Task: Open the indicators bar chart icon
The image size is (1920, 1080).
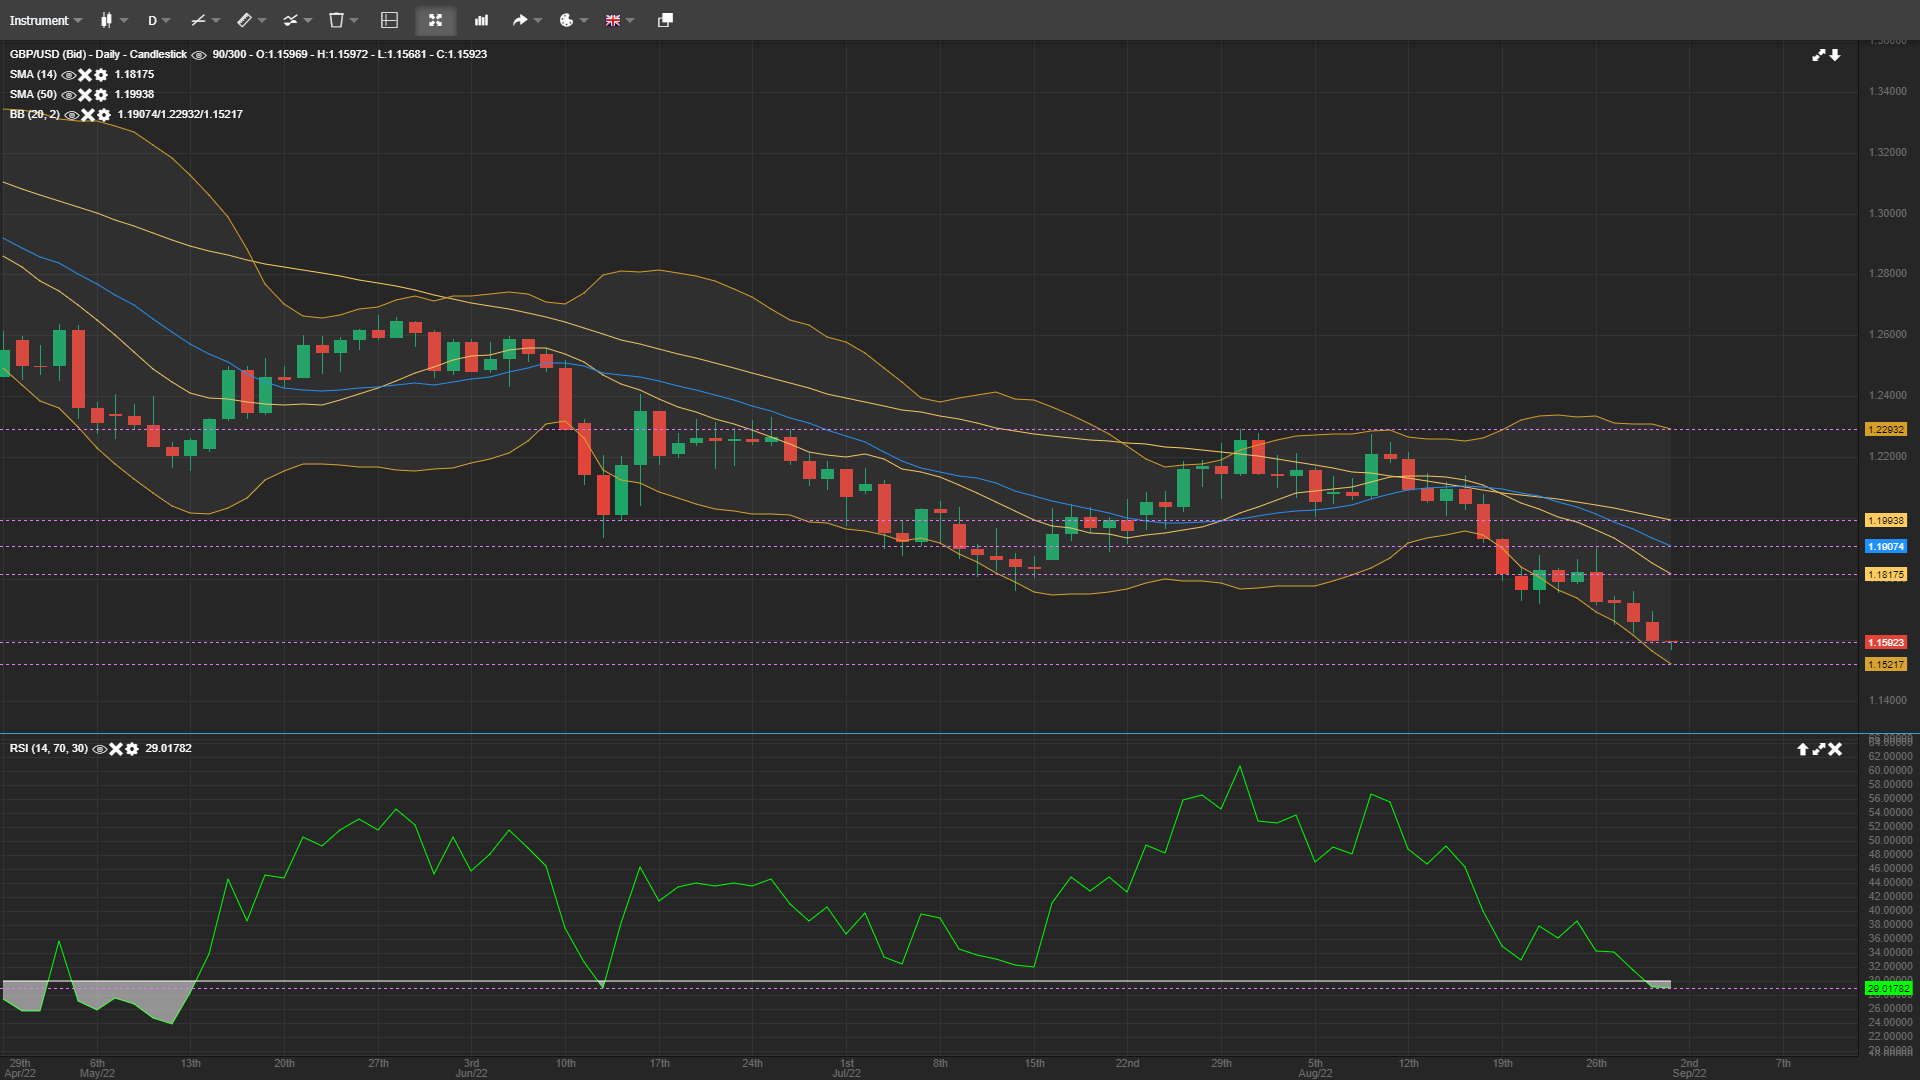Action: click(480, 20)
